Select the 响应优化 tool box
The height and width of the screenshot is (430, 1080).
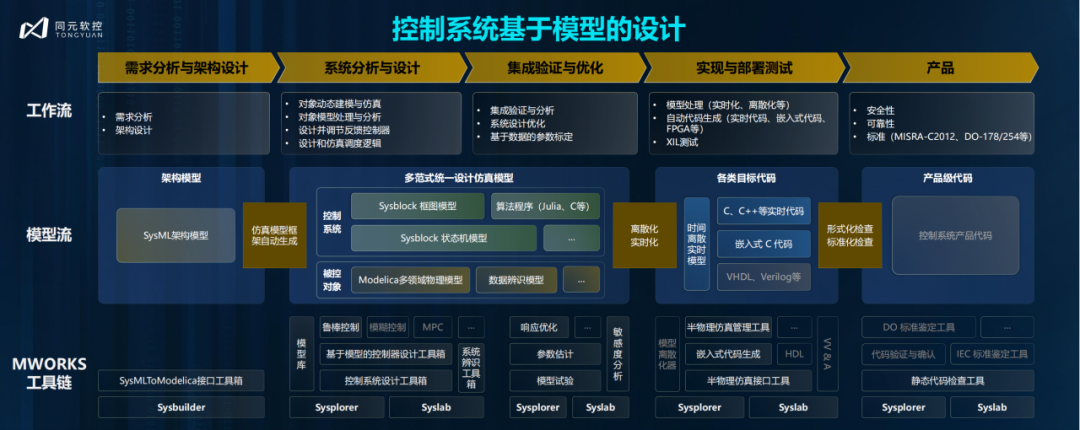point(539,327)
